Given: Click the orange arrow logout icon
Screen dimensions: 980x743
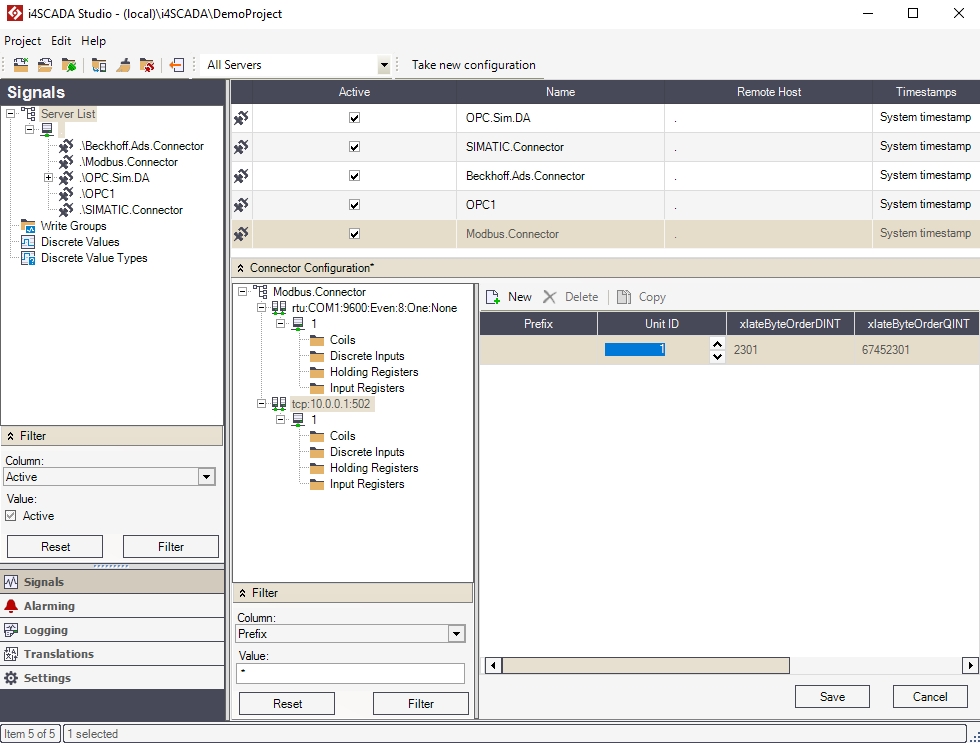Looking at the screenshot, I should pyautogui.click(x=177, y=65).
